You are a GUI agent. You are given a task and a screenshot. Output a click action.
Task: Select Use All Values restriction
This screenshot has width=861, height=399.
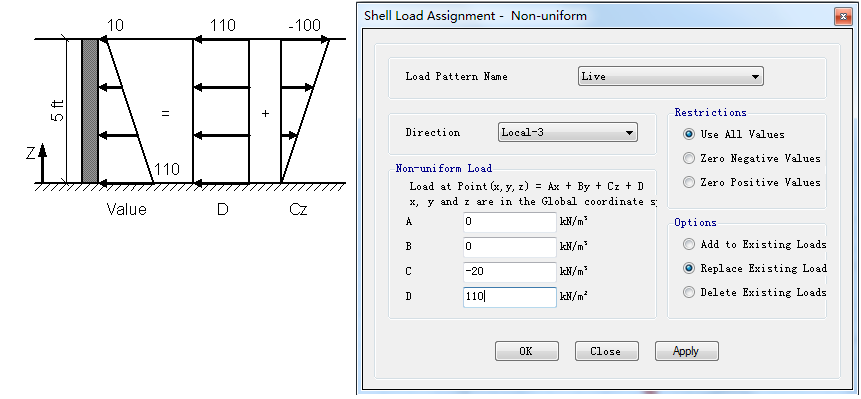point(689,134)
